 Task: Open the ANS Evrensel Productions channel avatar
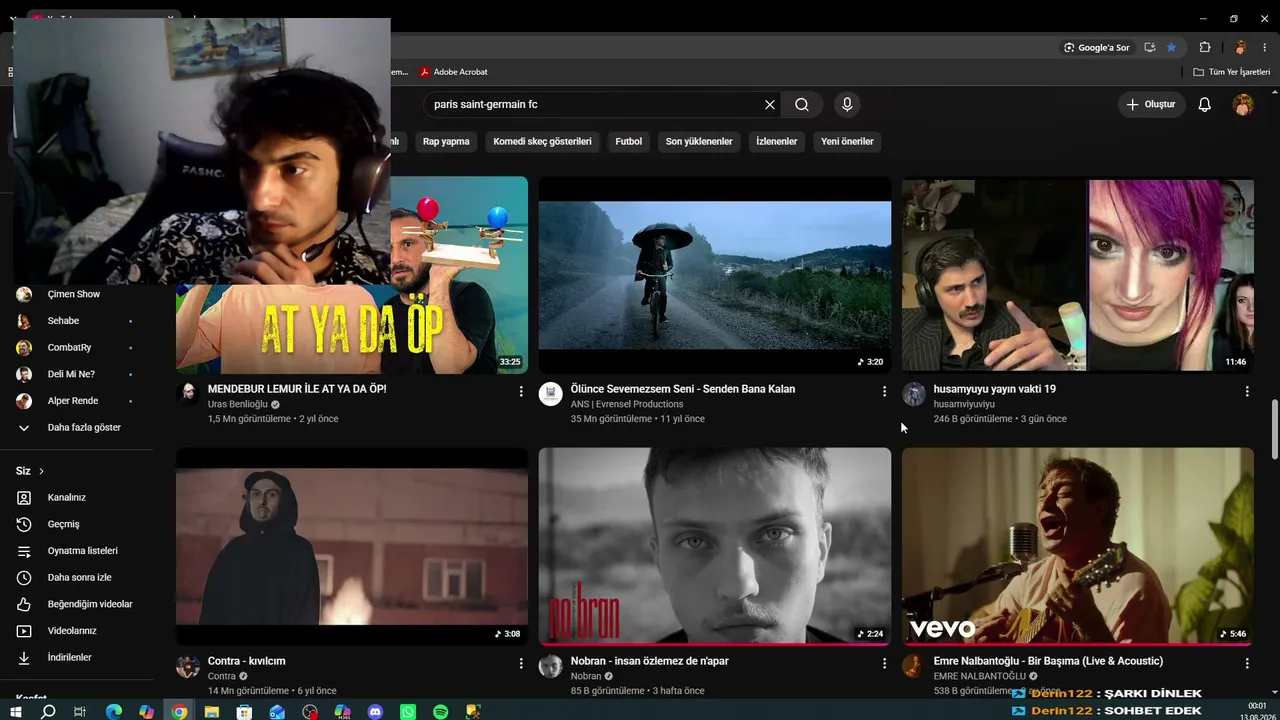click(551, 394)
